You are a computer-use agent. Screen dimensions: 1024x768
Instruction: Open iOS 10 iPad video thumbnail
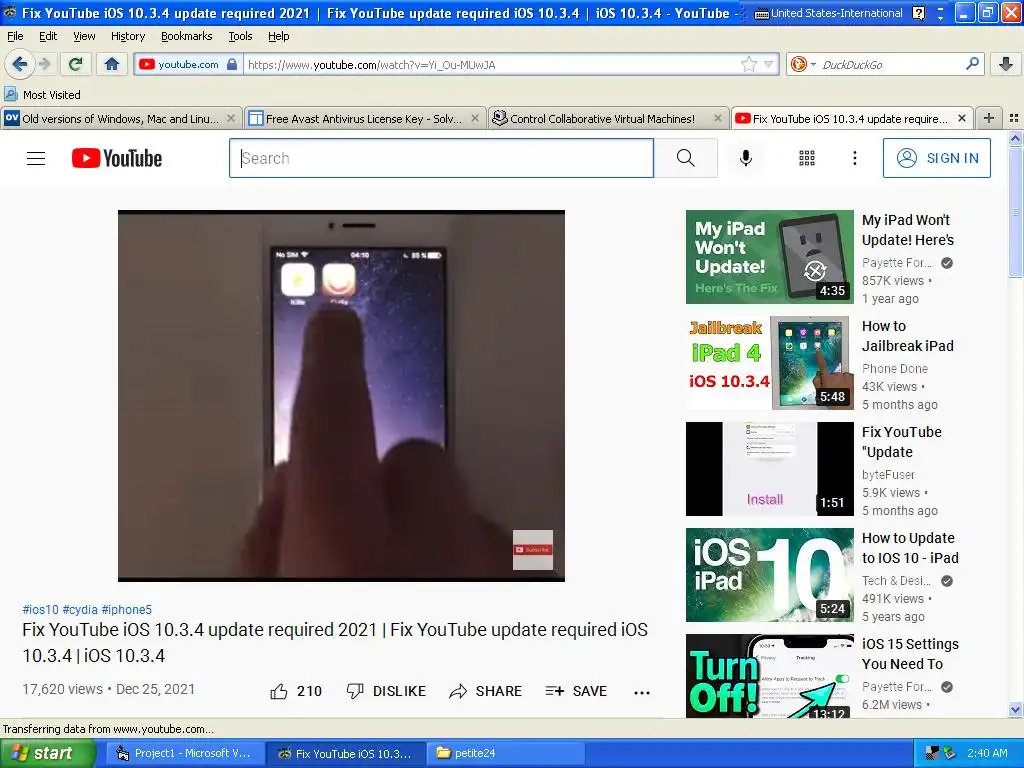pyautogui.click(x=769, y=575)
